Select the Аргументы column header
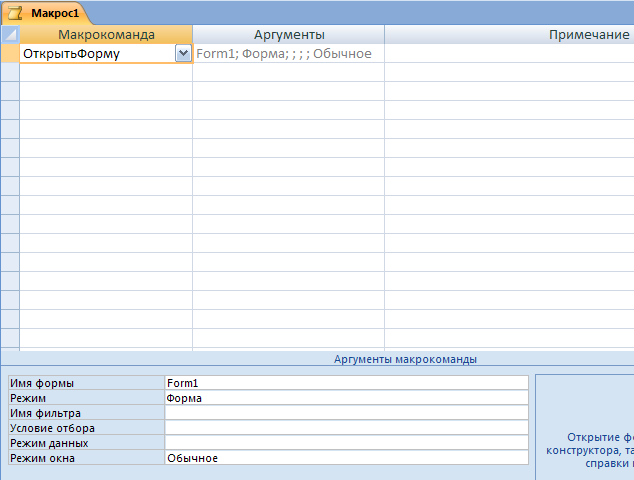Viewport: 634px width, 480px height. pyautogui.click(x=289, y=34)
